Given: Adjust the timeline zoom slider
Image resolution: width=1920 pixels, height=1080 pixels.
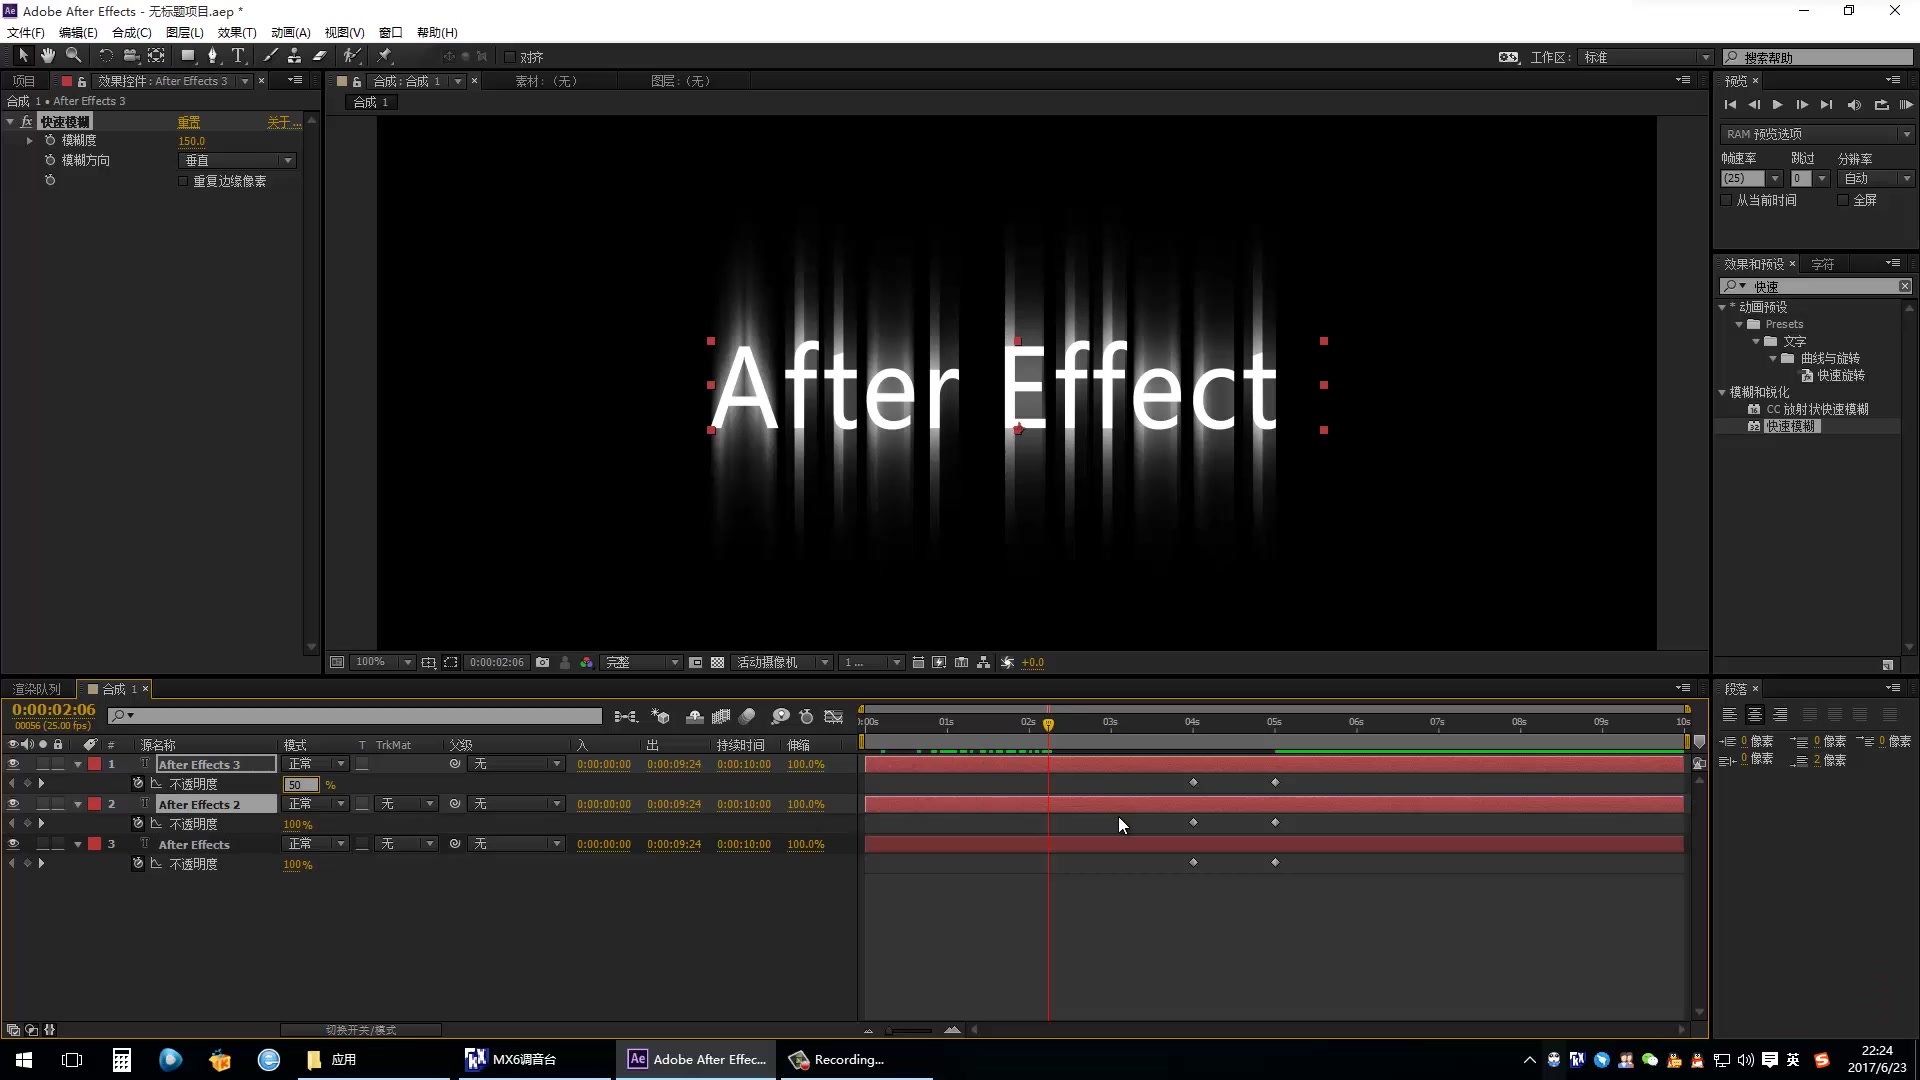Looking at the screenshot, I should coord(910,1030).
